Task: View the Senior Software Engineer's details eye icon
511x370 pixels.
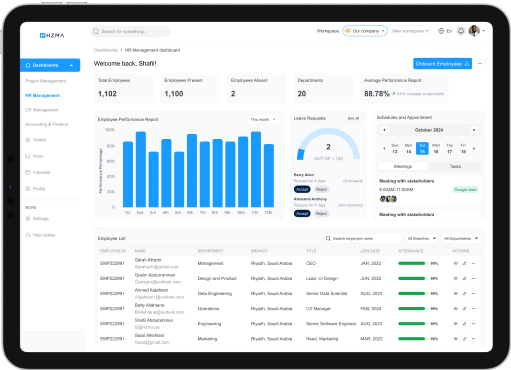Action: [456, 324]
